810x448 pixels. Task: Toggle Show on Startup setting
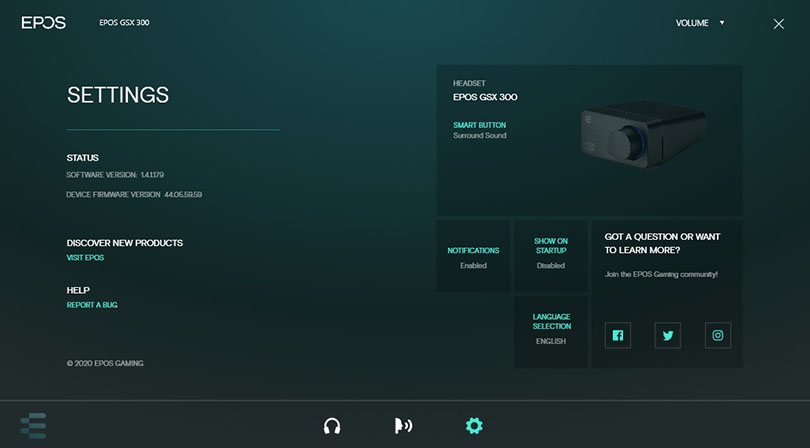click(550, 253)
